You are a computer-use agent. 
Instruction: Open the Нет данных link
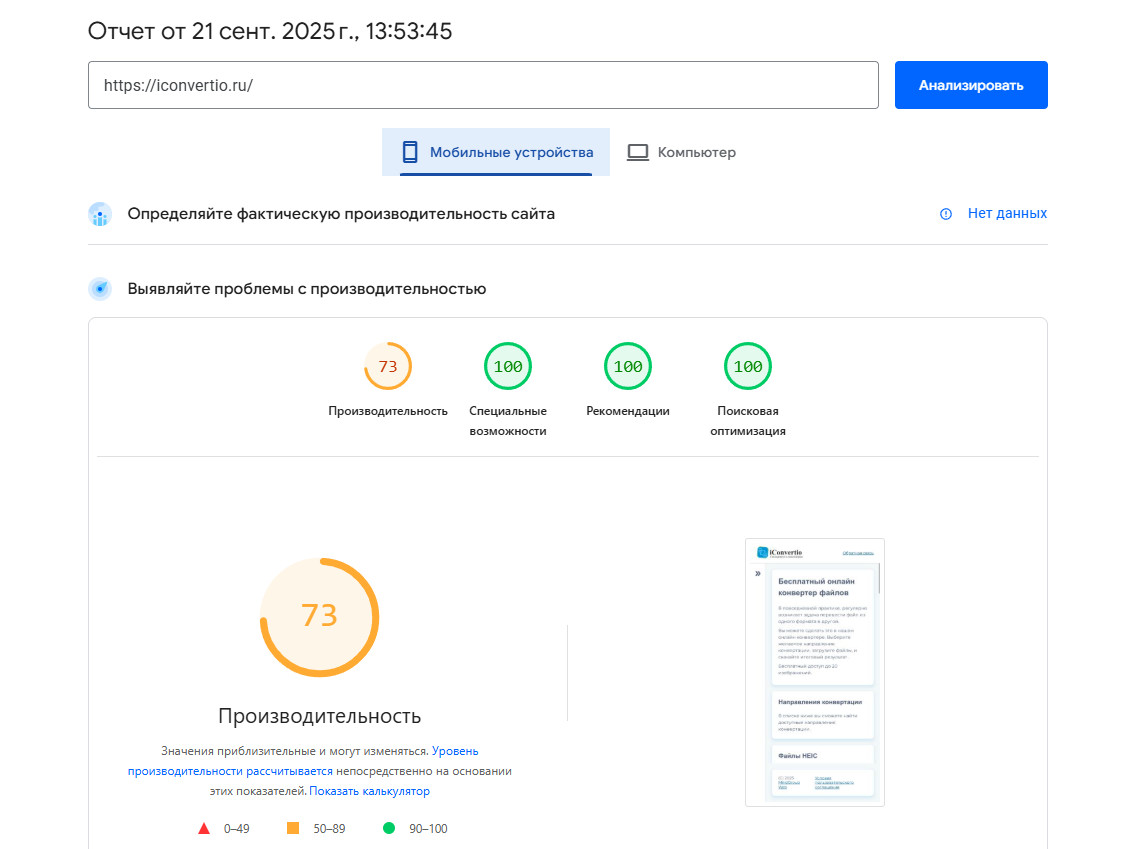(1007, 214)
